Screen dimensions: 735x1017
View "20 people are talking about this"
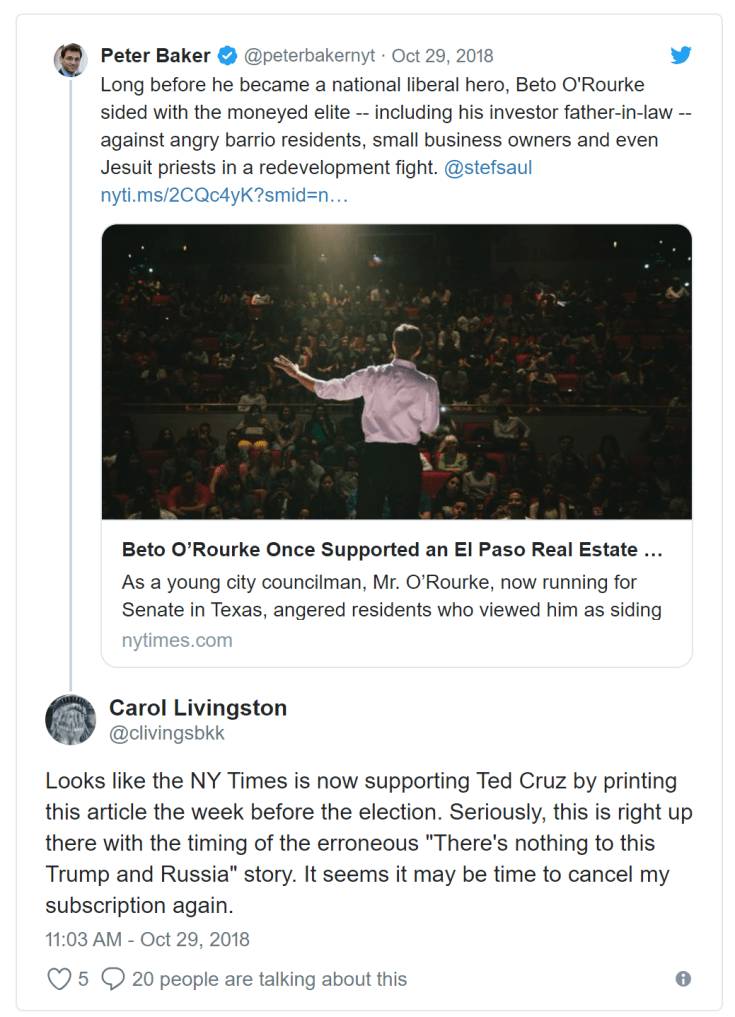269,978
